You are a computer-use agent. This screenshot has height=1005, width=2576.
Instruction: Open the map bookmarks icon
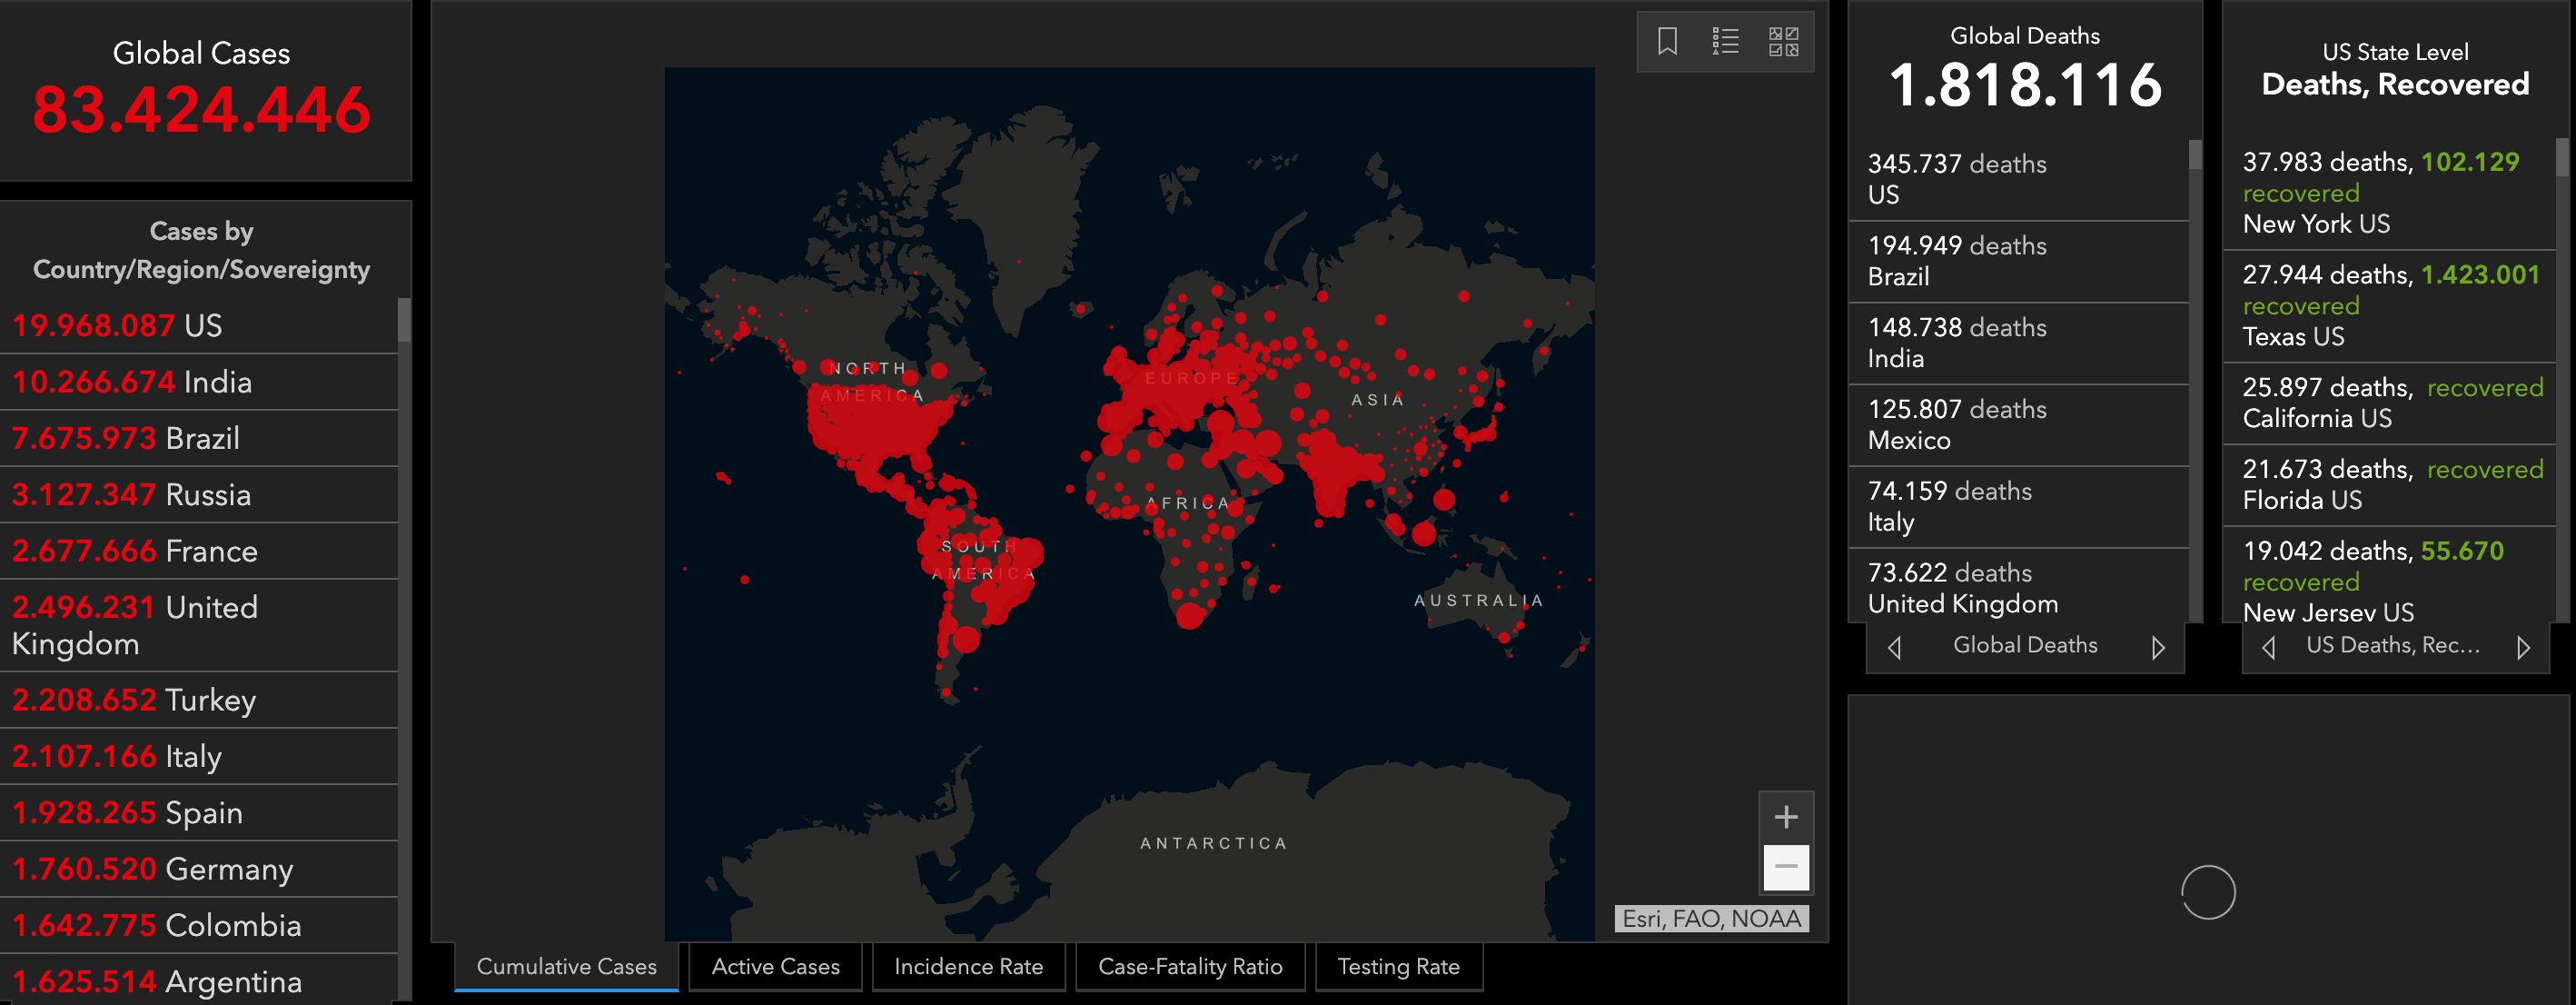point(1667,41)
